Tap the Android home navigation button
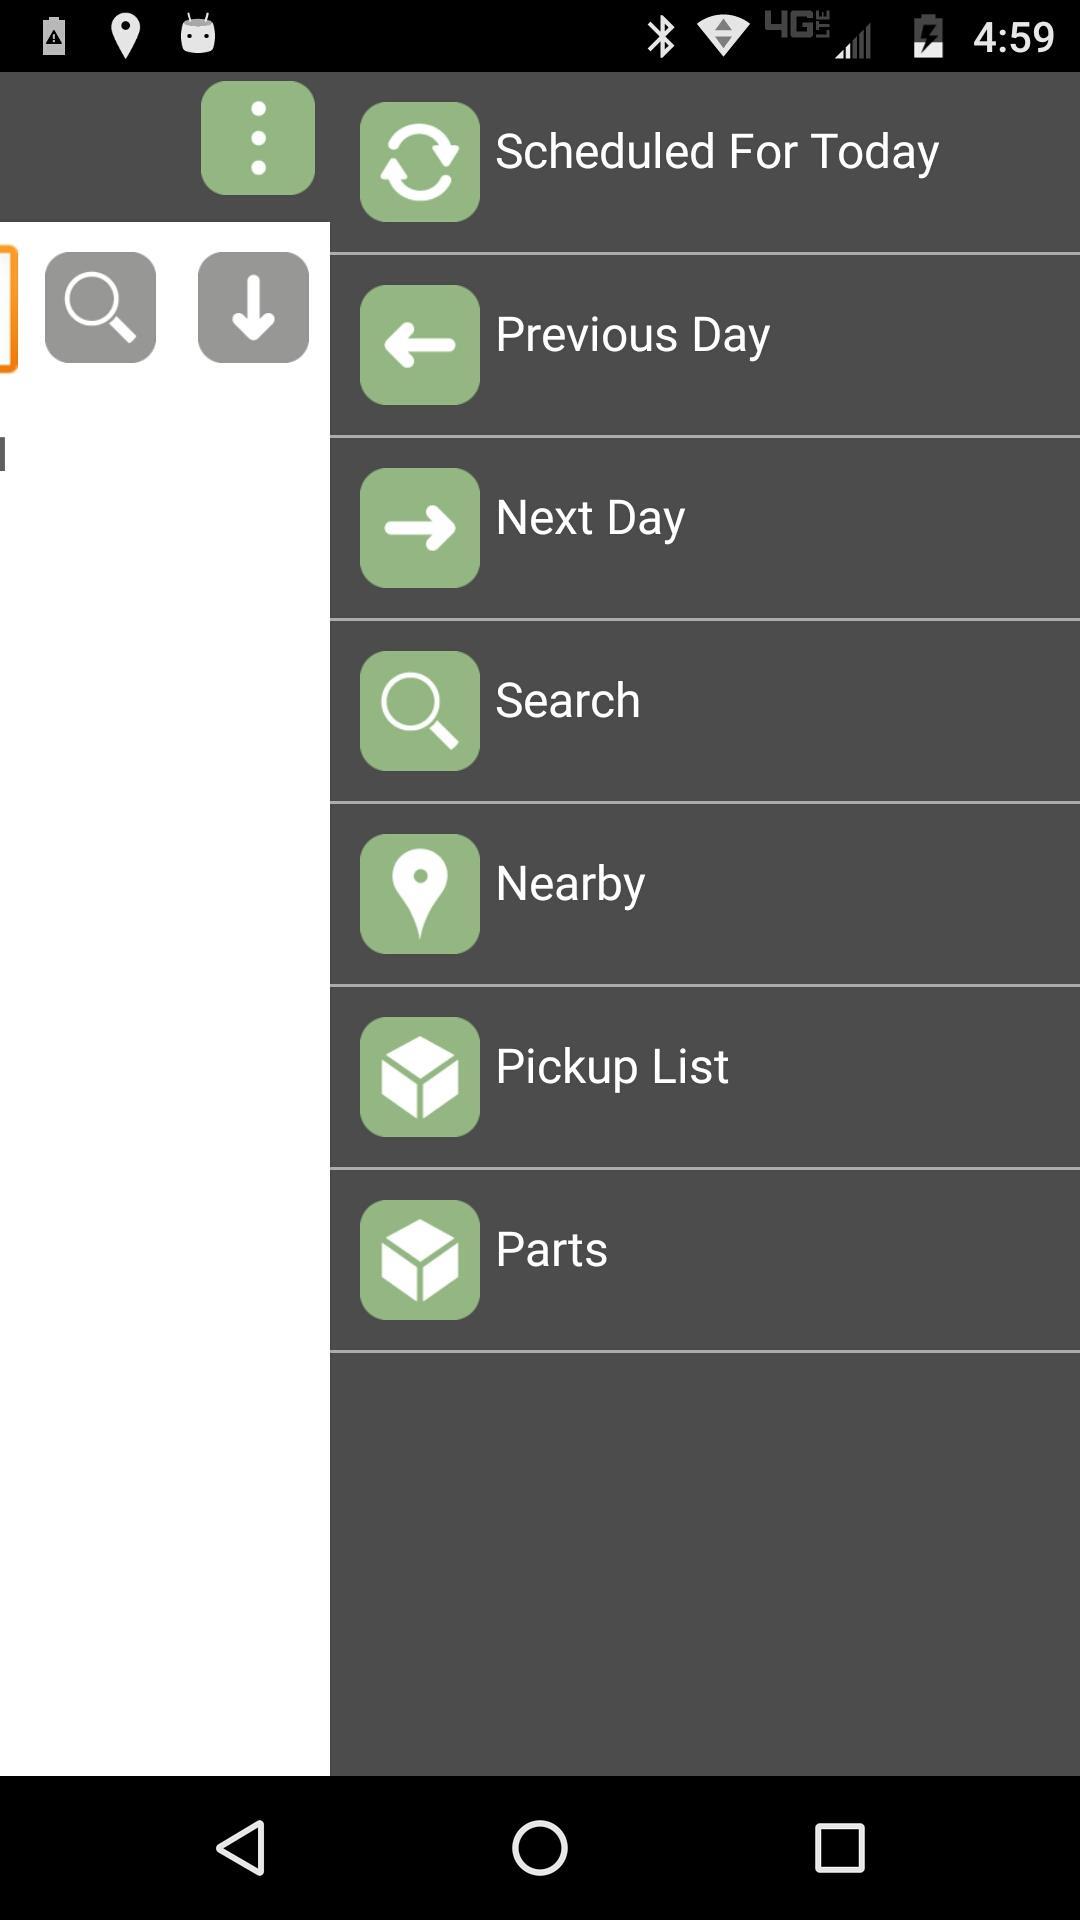1080x1920 pixels. coord(540,1847)
